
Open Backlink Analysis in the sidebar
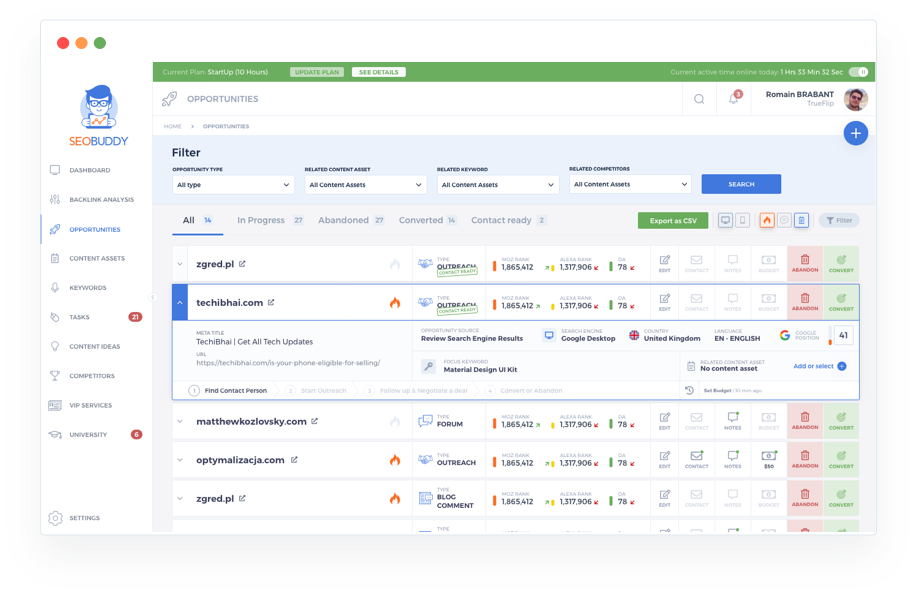pyautogui.click(x=92, y=200)
